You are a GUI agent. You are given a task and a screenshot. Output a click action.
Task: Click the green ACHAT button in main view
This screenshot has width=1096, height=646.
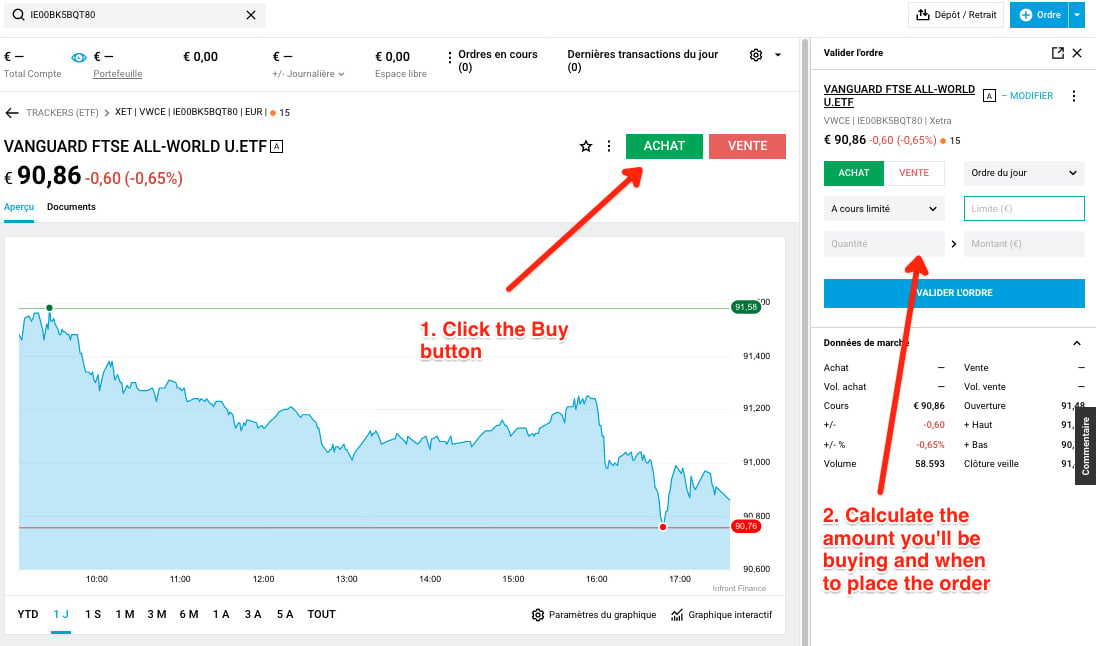point(664,146)
